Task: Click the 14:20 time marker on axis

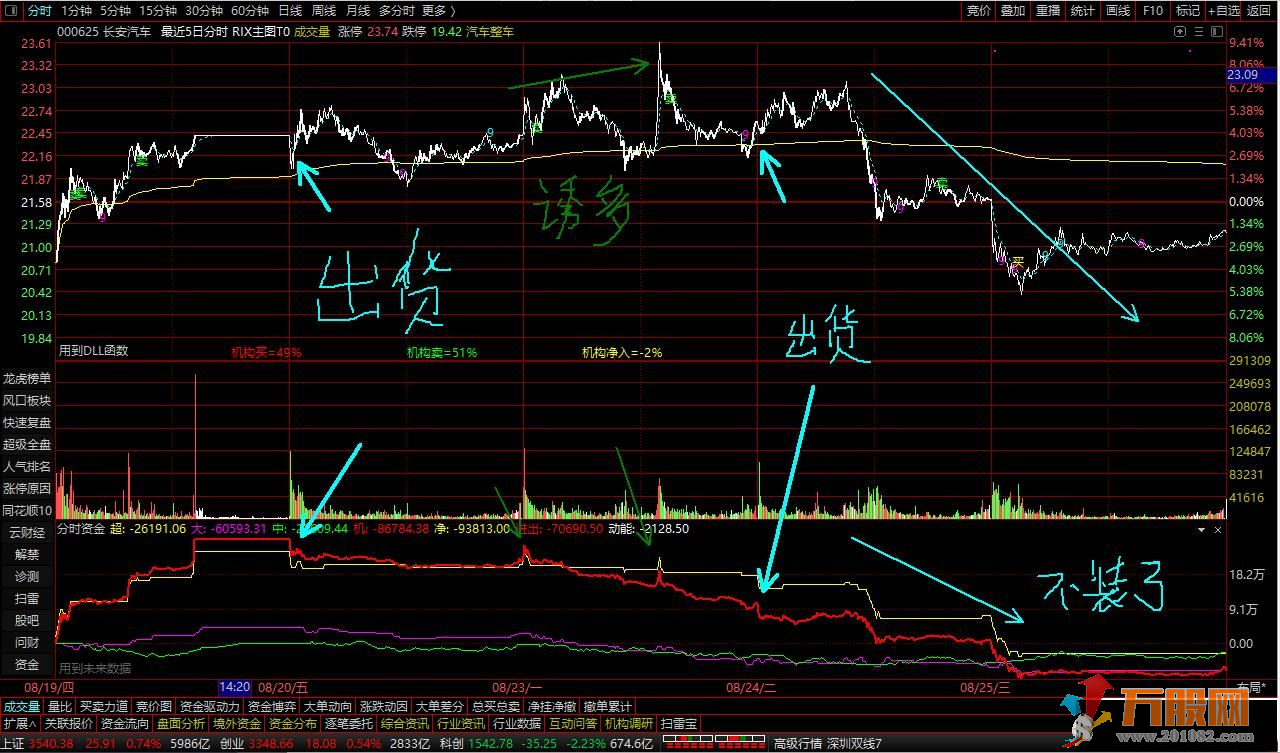Action: [x=234, y=688]
